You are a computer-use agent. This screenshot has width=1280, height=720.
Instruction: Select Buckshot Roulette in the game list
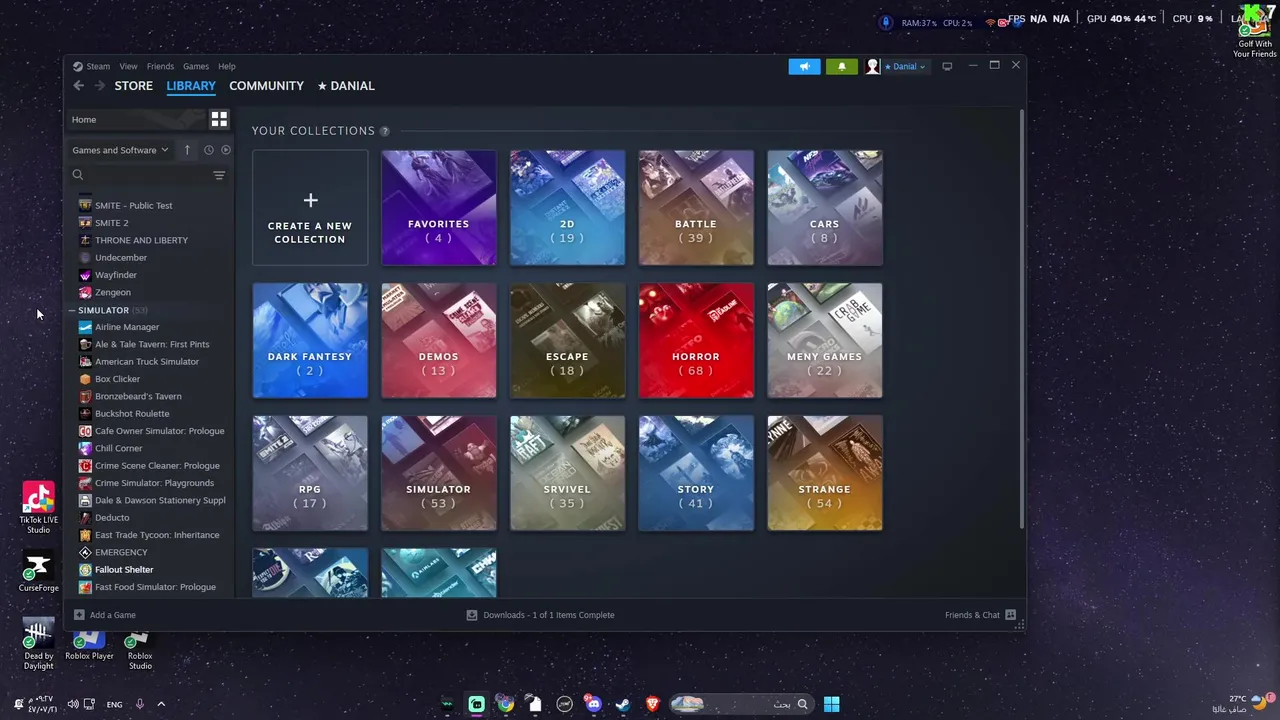132,414
